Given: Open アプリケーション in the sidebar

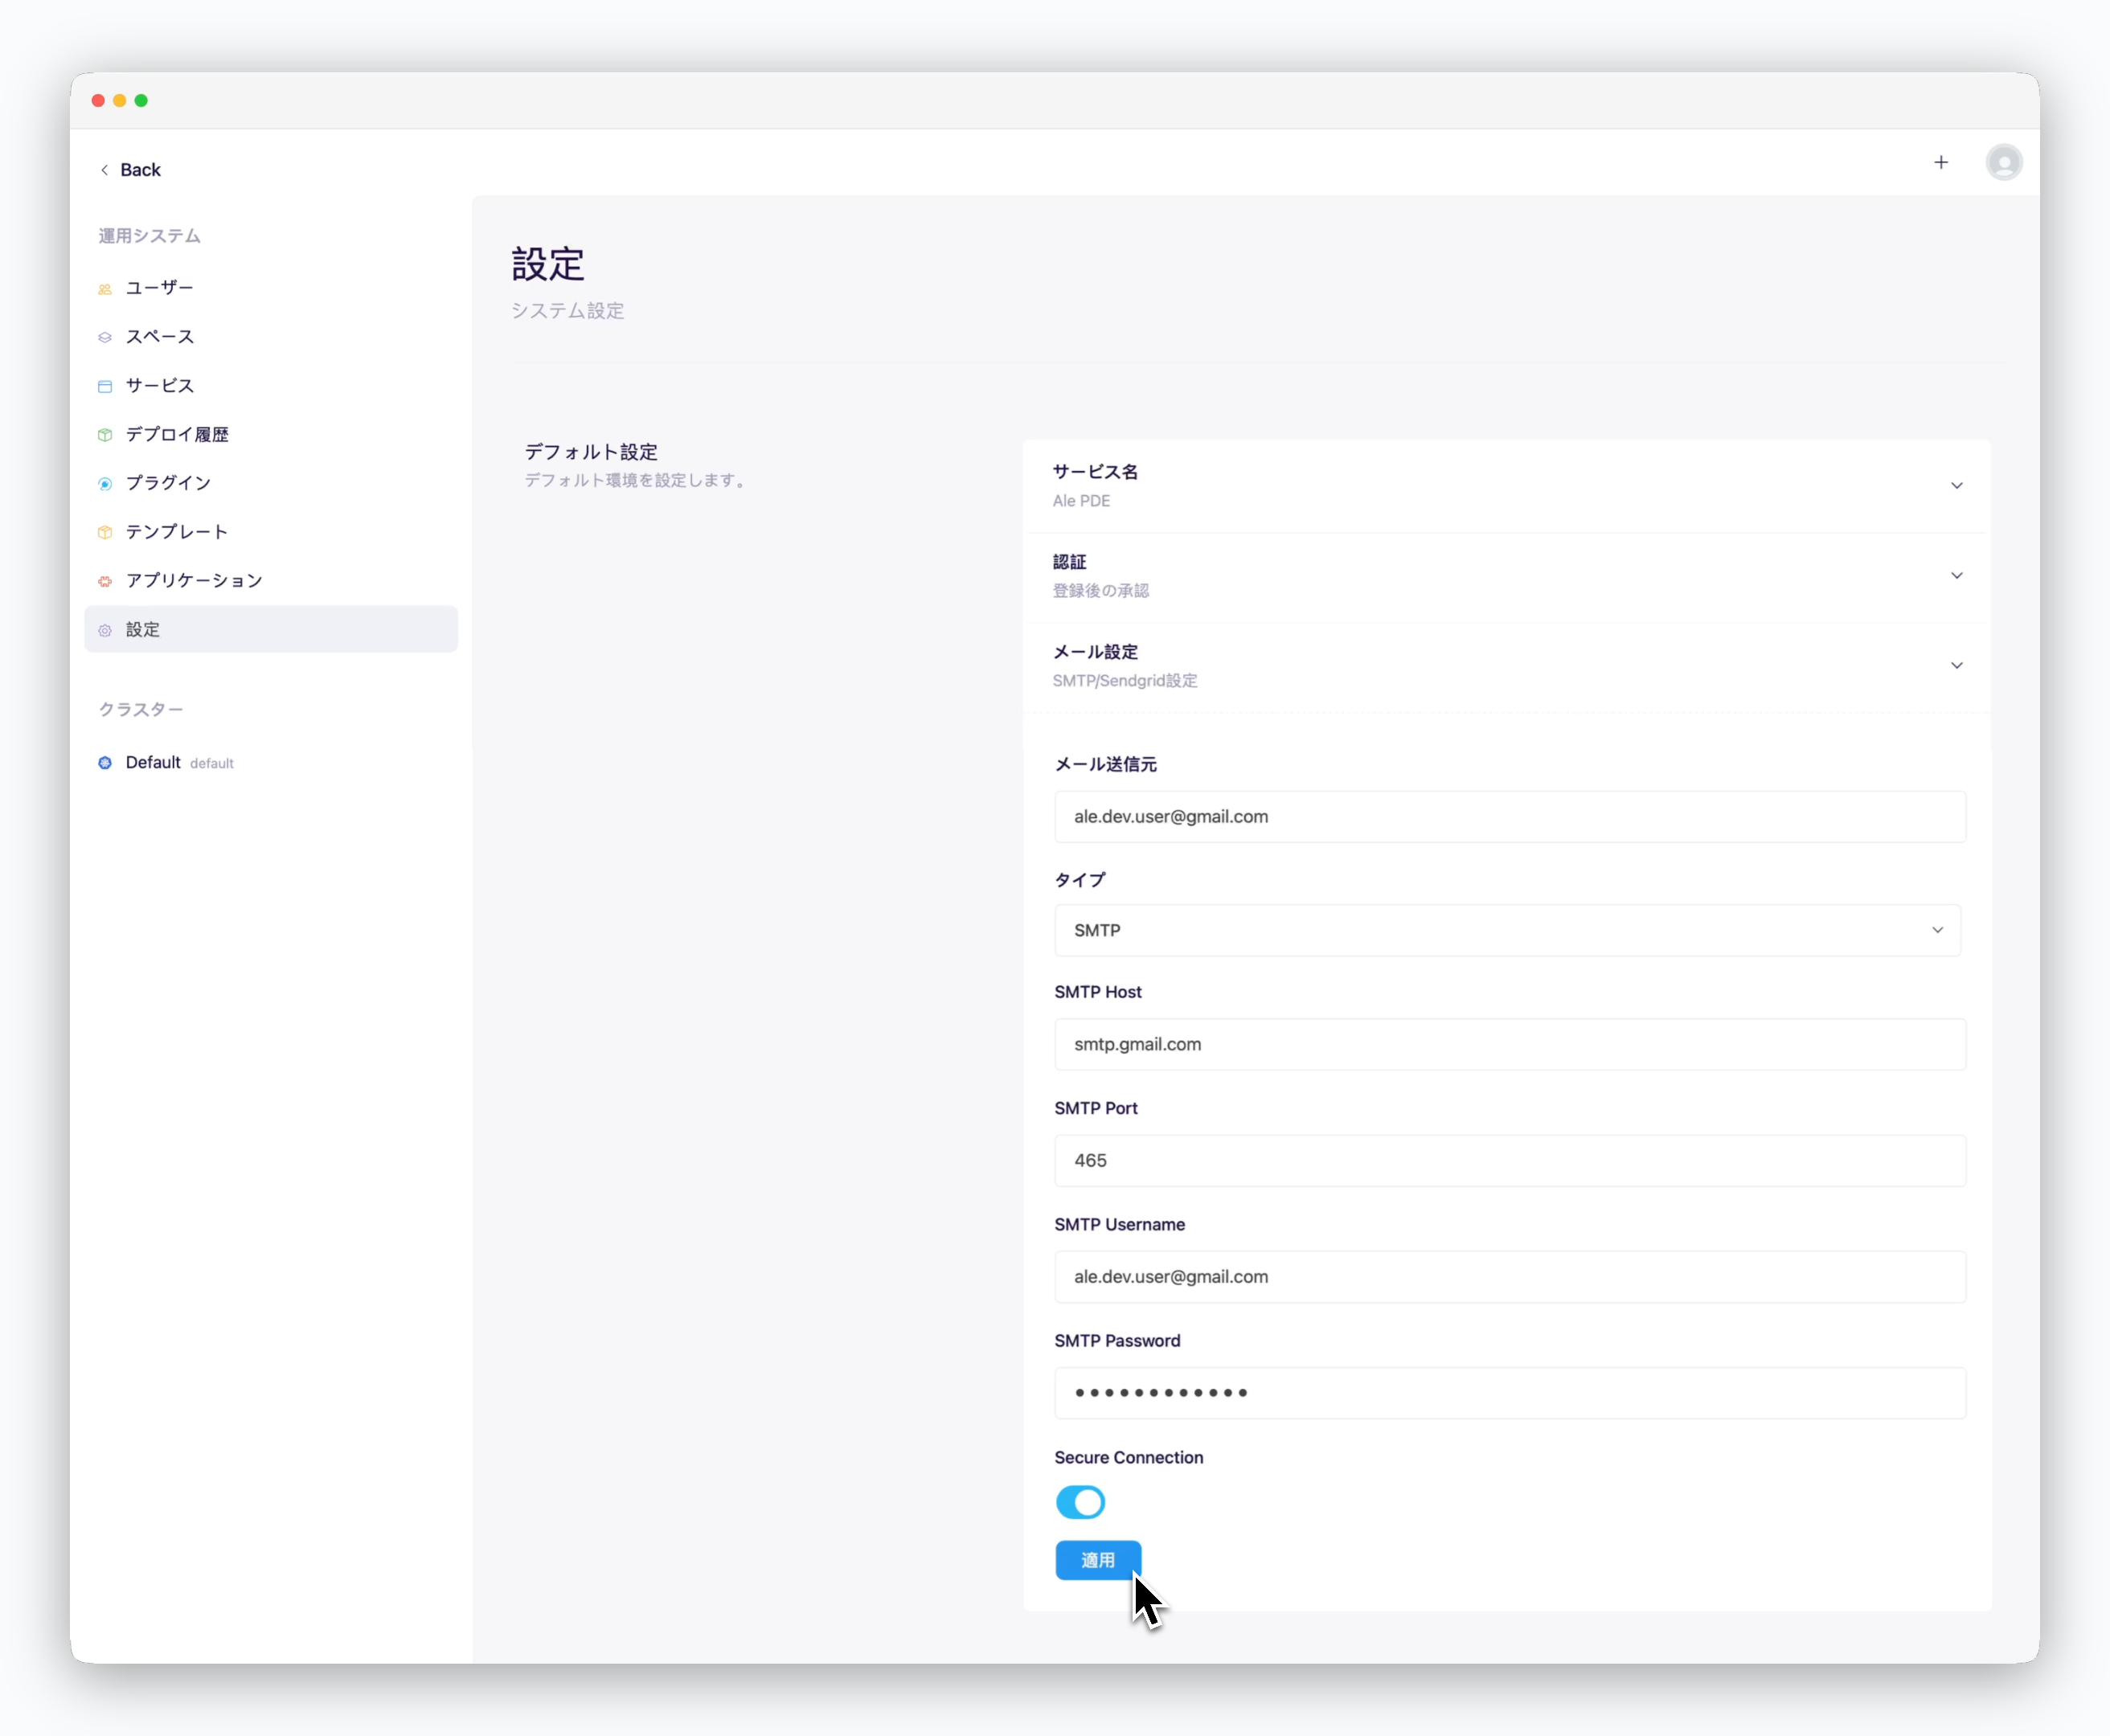Looking at the screenshot, I should coord(270,581).
